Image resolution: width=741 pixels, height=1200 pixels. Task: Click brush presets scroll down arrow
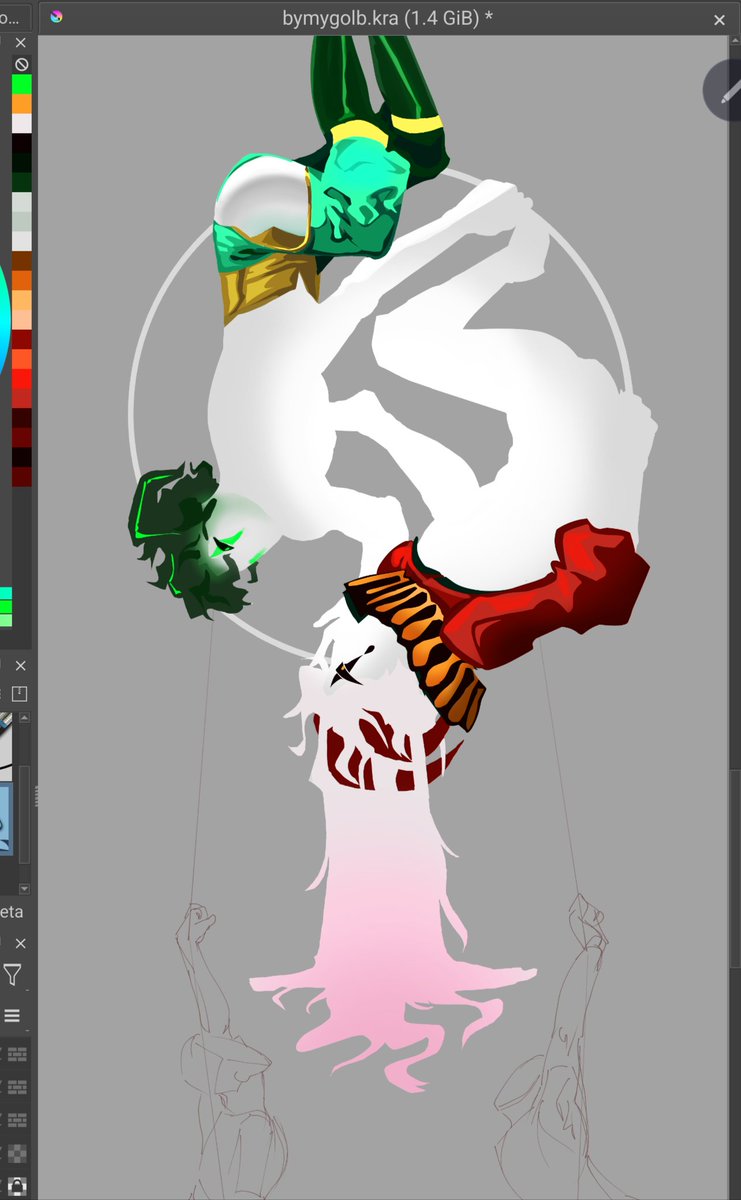[x=24, y=889]
